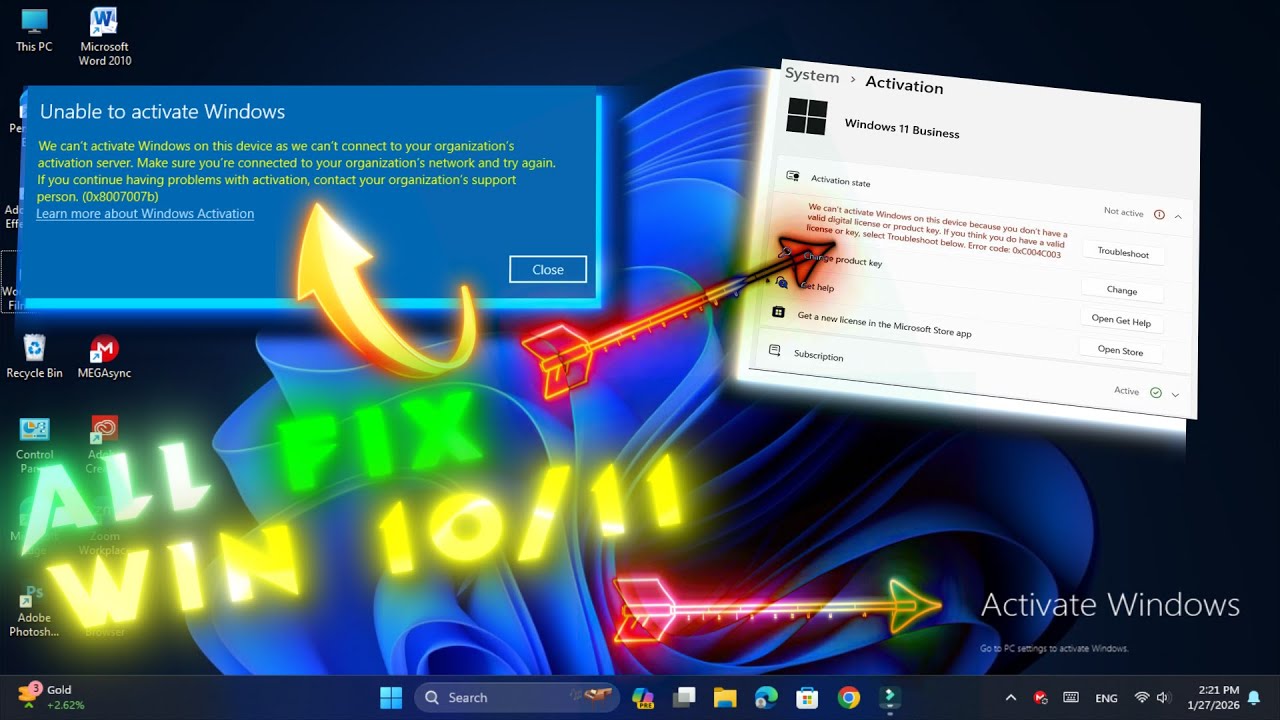1280x720 pixels.
Task: Go back to System in breadcrumb
Action: coord(812,75)
